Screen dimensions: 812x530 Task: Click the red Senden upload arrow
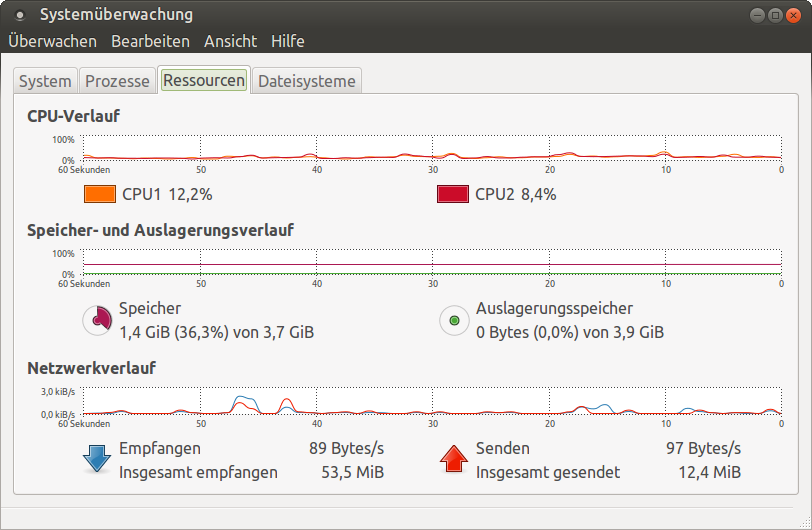pyautogui.click(x=454, y=459)
